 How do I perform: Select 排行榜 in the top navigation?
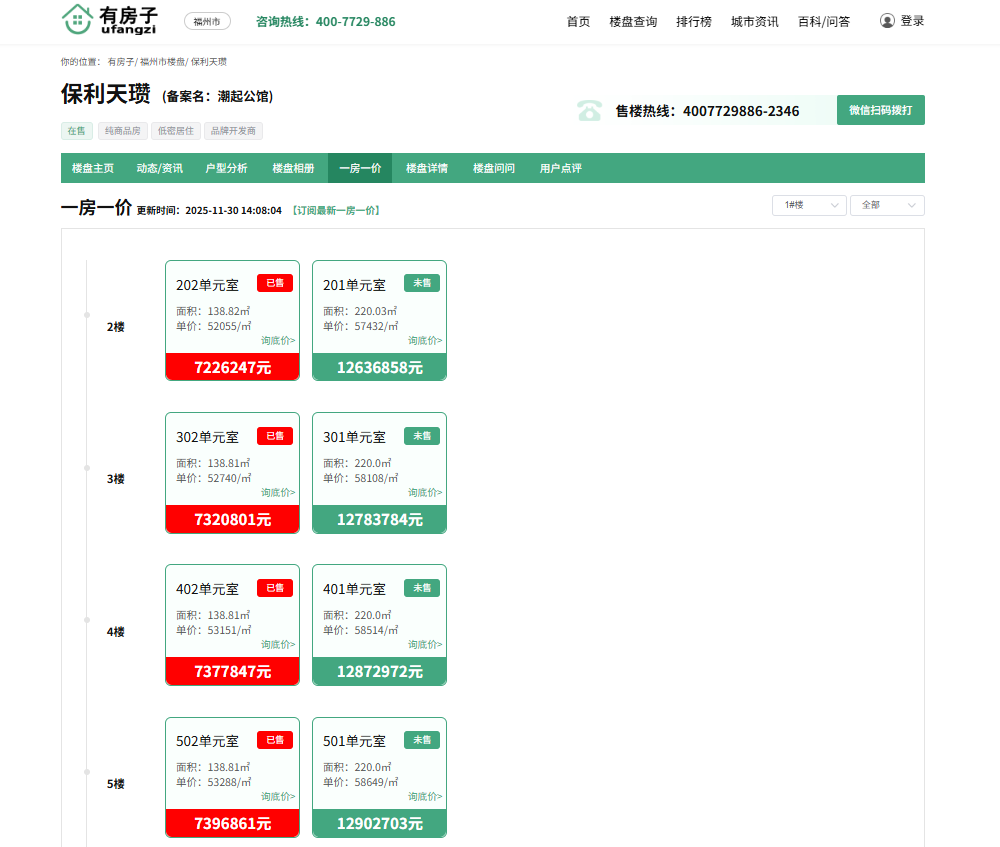click(x=693, y=21)
